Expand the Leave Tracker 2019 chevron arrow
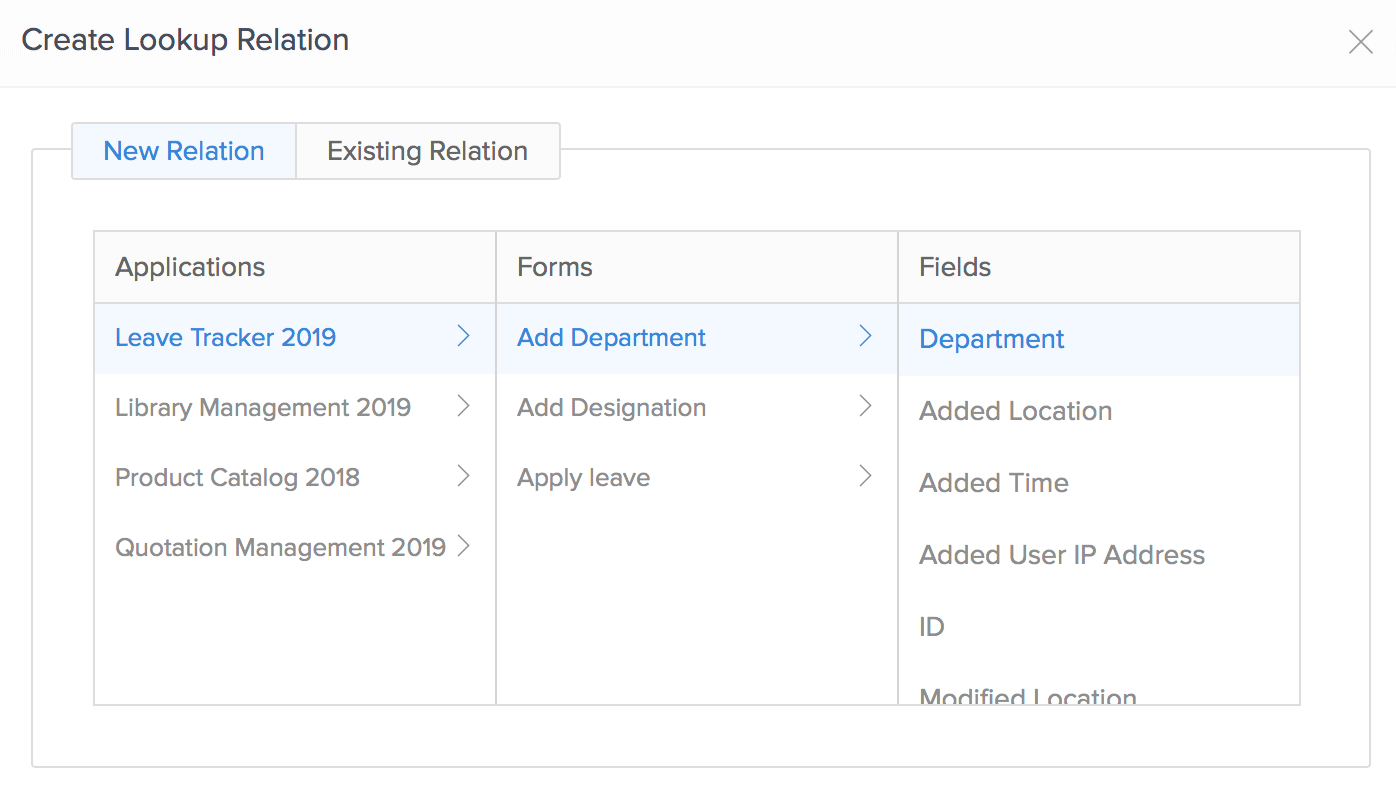Image resolution: width=1396 pixels, height=790 pixels. 463,337
